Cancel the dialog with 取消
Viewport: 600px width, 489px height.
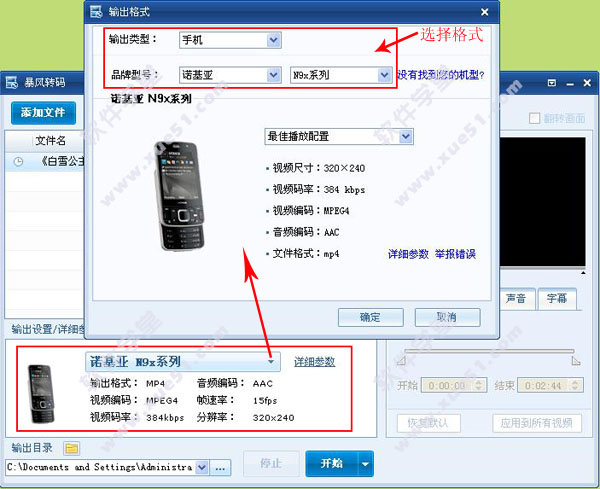(447, 317)
